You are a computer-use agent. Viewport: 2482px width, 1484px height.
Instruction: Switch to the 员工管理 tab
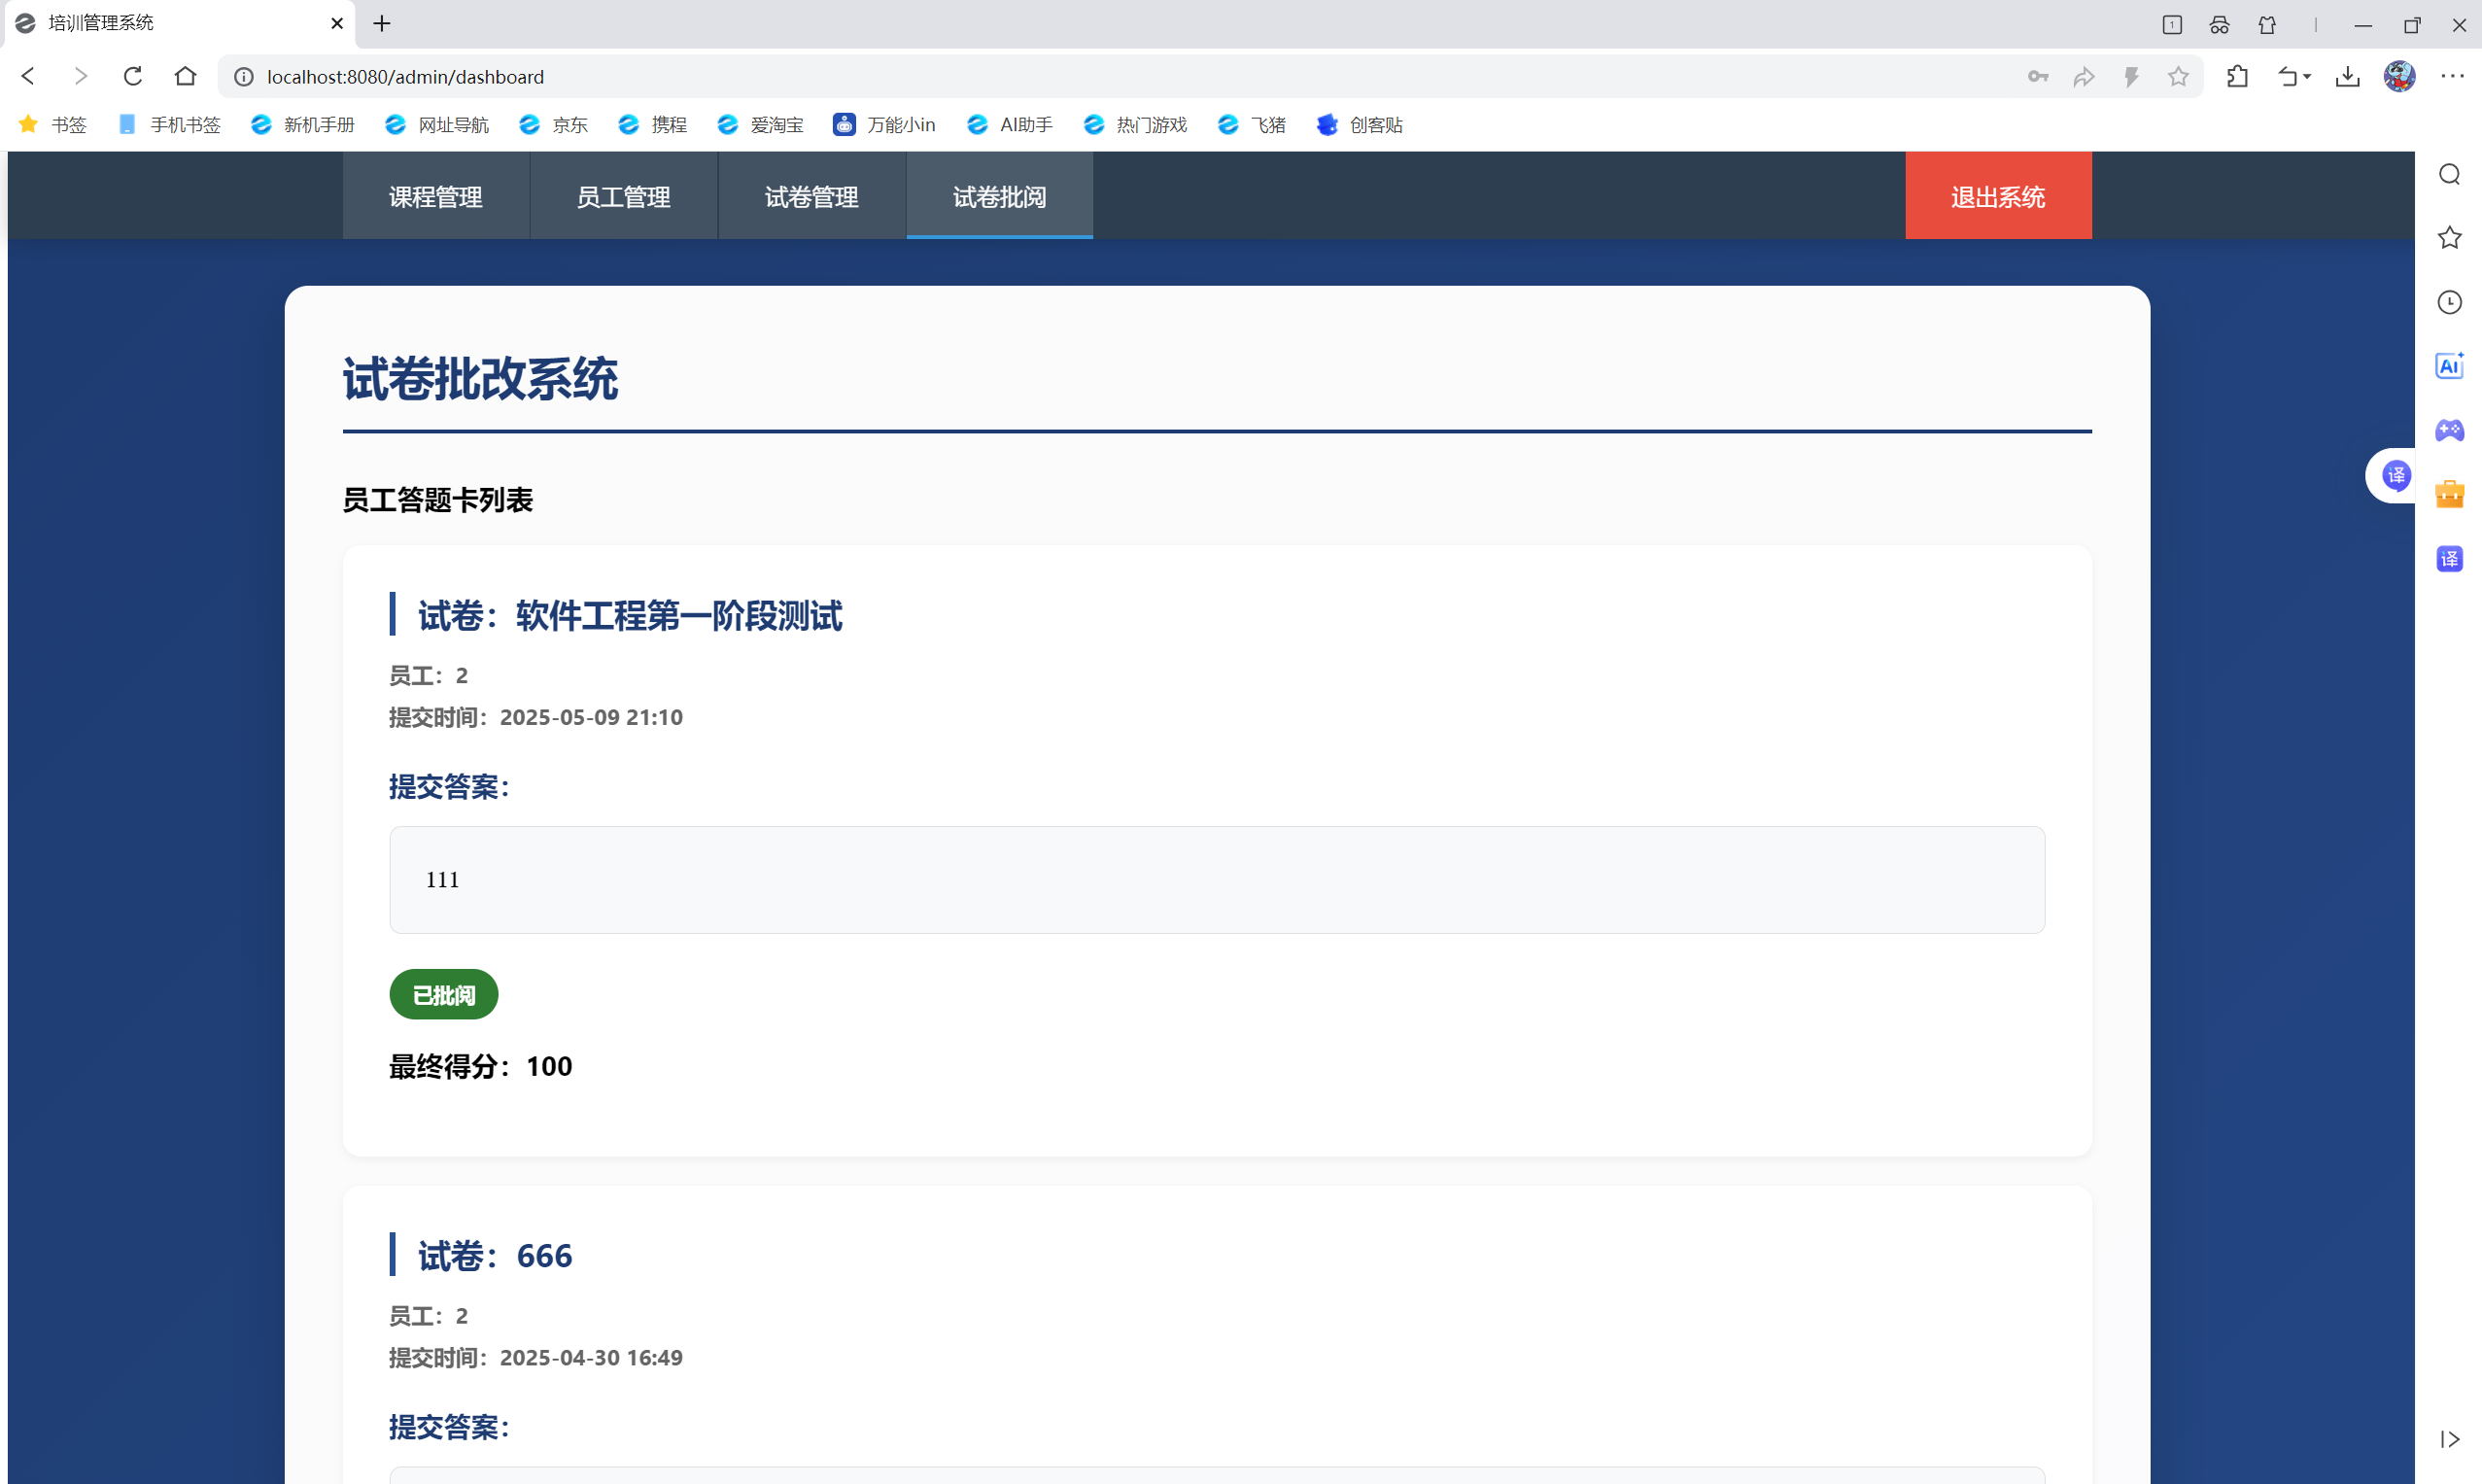623,197
